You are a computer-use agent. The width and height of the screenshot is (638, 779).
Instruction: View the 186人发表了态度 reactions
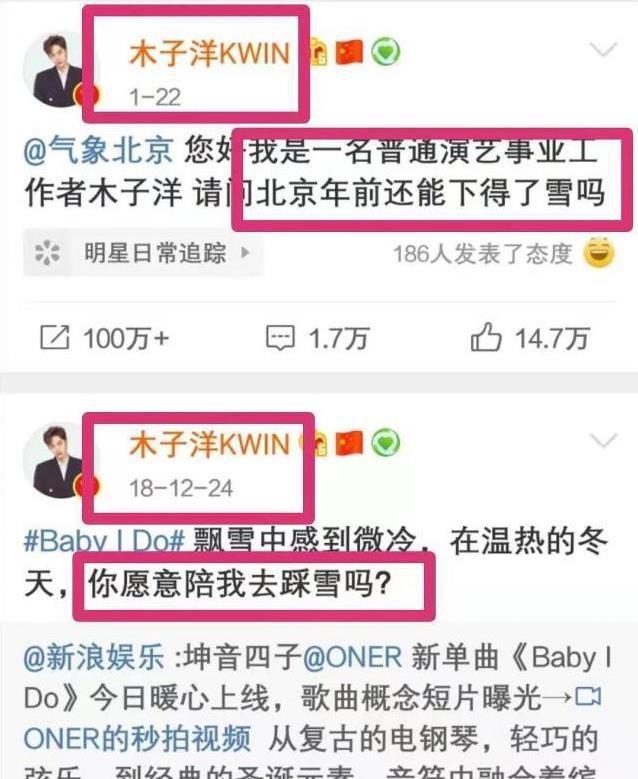coord(482,254)
